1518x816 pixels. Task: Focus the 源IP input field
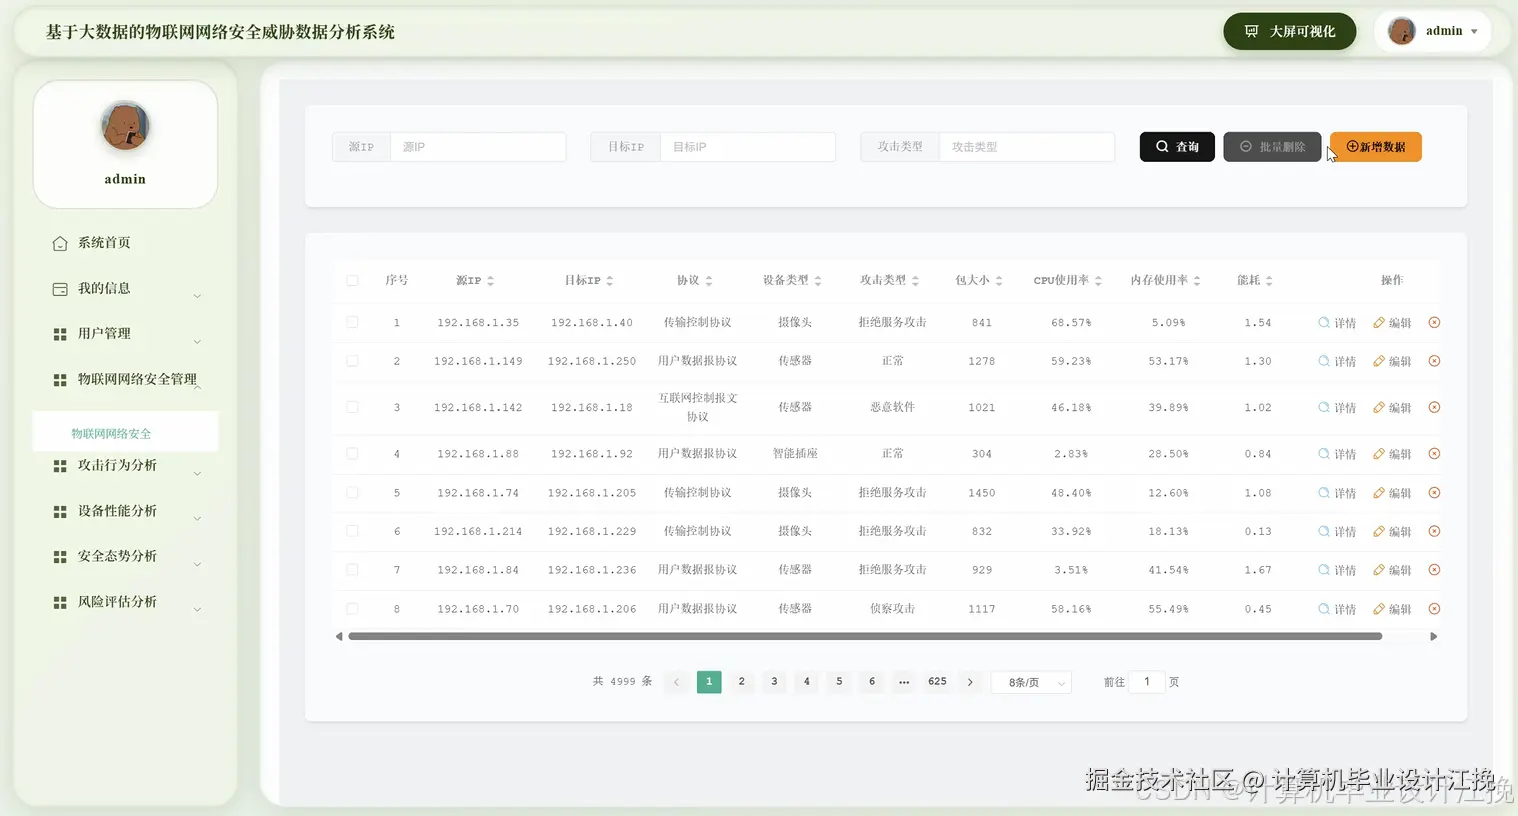coord(478,147)
